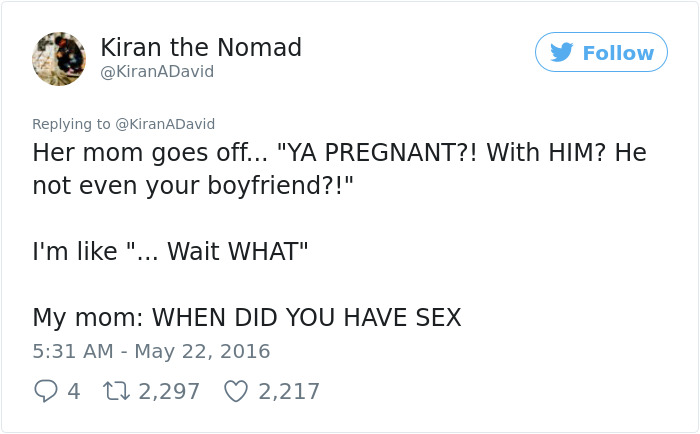Screen dimensions: 700x434
Task: Click the @KiranADavid handle under the display name
Action: click(157, 72)
